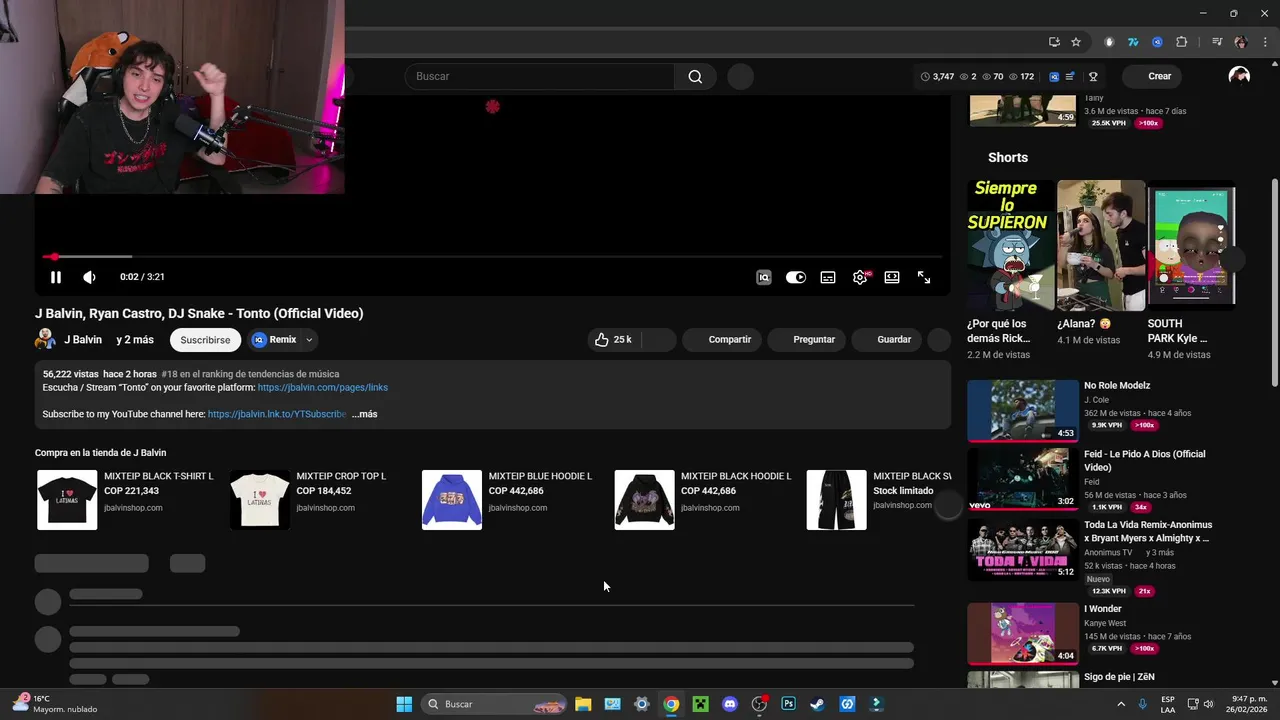Viewport: 1280px width, 720px height.
Task: Open MIXTEIP BLACK T-SHIRT L product
Action: point(126,499)
